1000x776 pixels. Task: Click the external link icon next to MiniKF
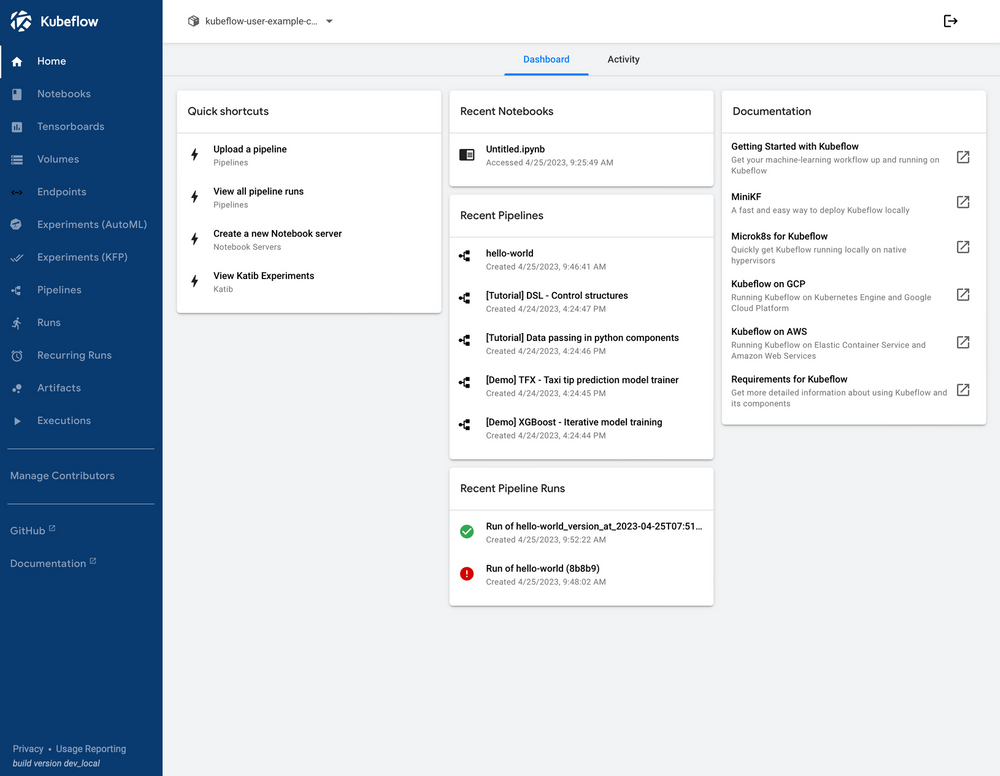[962, 202]
